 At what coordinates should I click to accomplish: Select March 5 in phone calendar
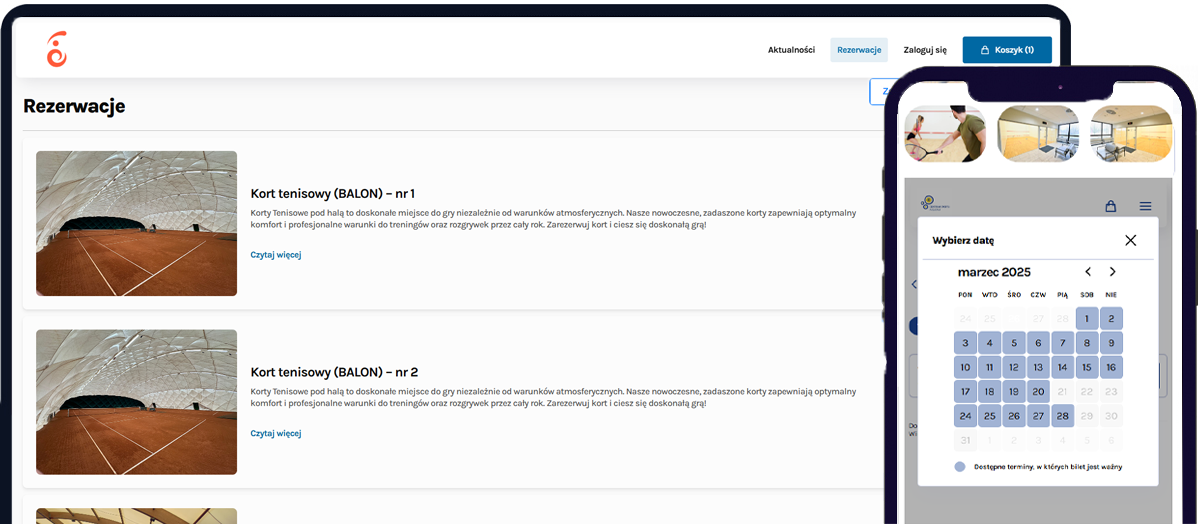coord(1014,343)
